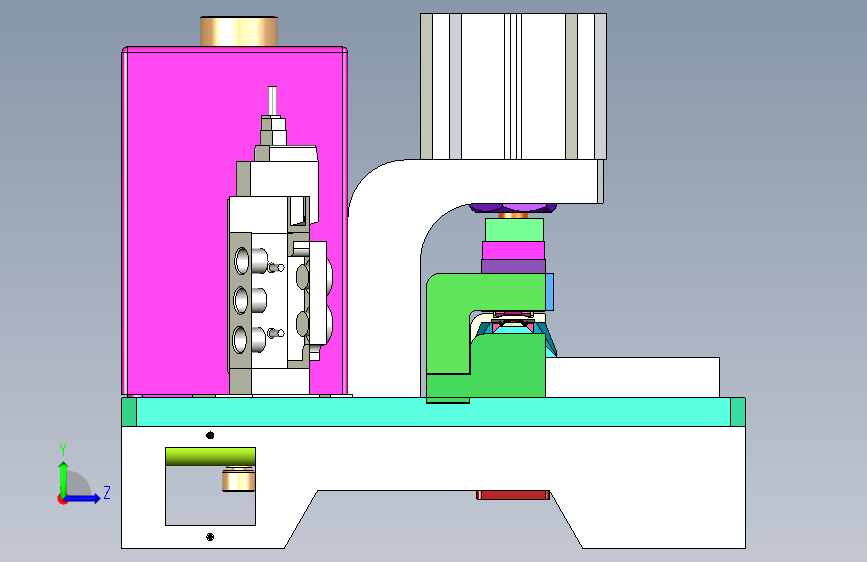Click the blue Z axis arrow
The image size is (867, 562).
pyautogui.click(x=83, y=498)
